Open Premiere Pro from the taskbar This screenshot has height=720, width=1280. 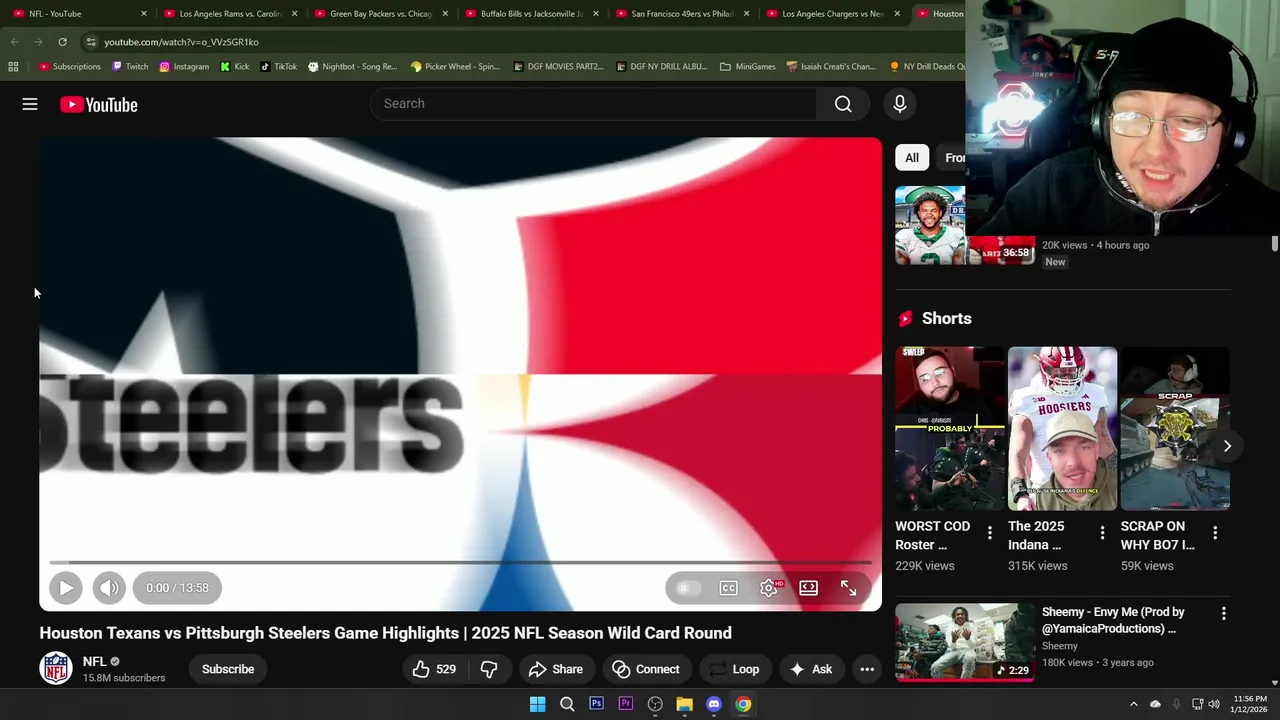625,704
